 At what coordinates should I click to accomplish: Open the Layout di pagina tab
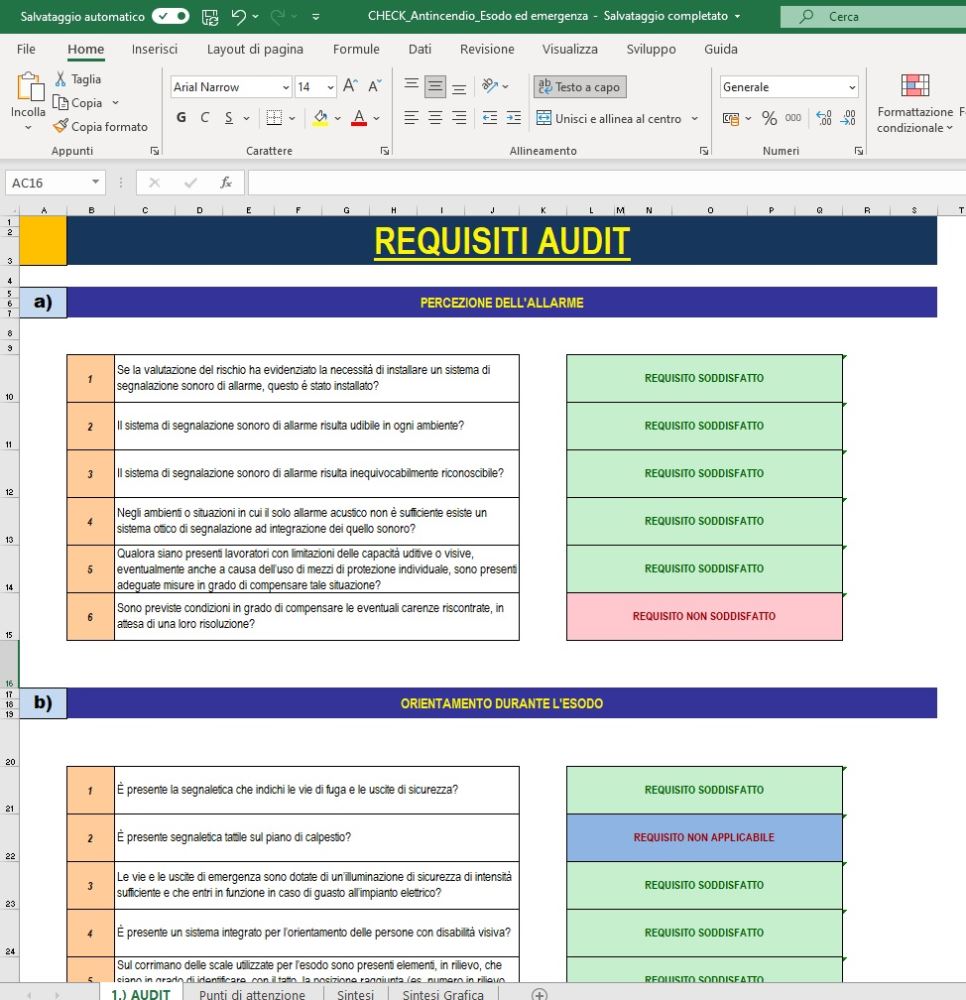click(x=255, y=49)
